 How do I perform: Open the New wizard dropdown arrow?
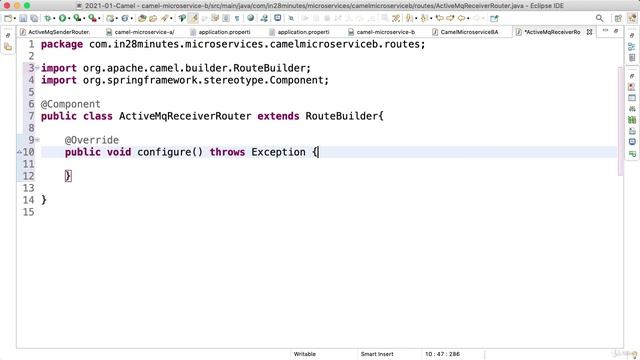pos(15,18)
